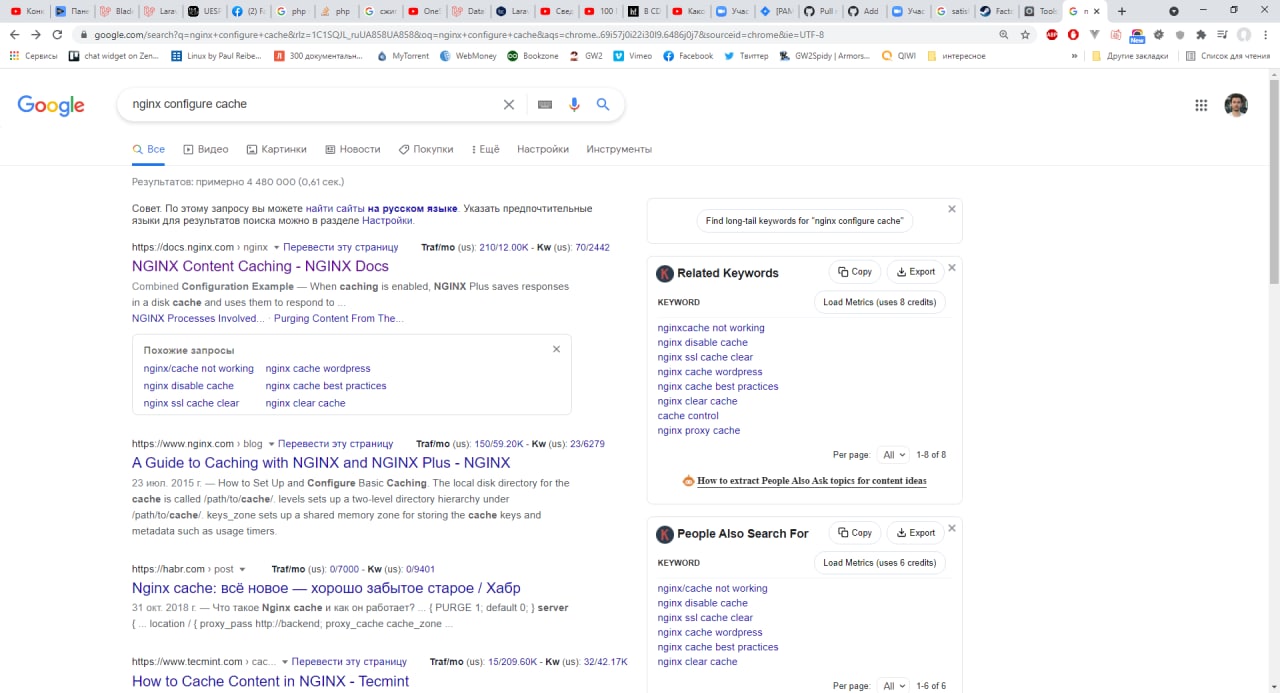Open the tab search dropdown arrow
1280x693 pixels.
(1174, 11)
